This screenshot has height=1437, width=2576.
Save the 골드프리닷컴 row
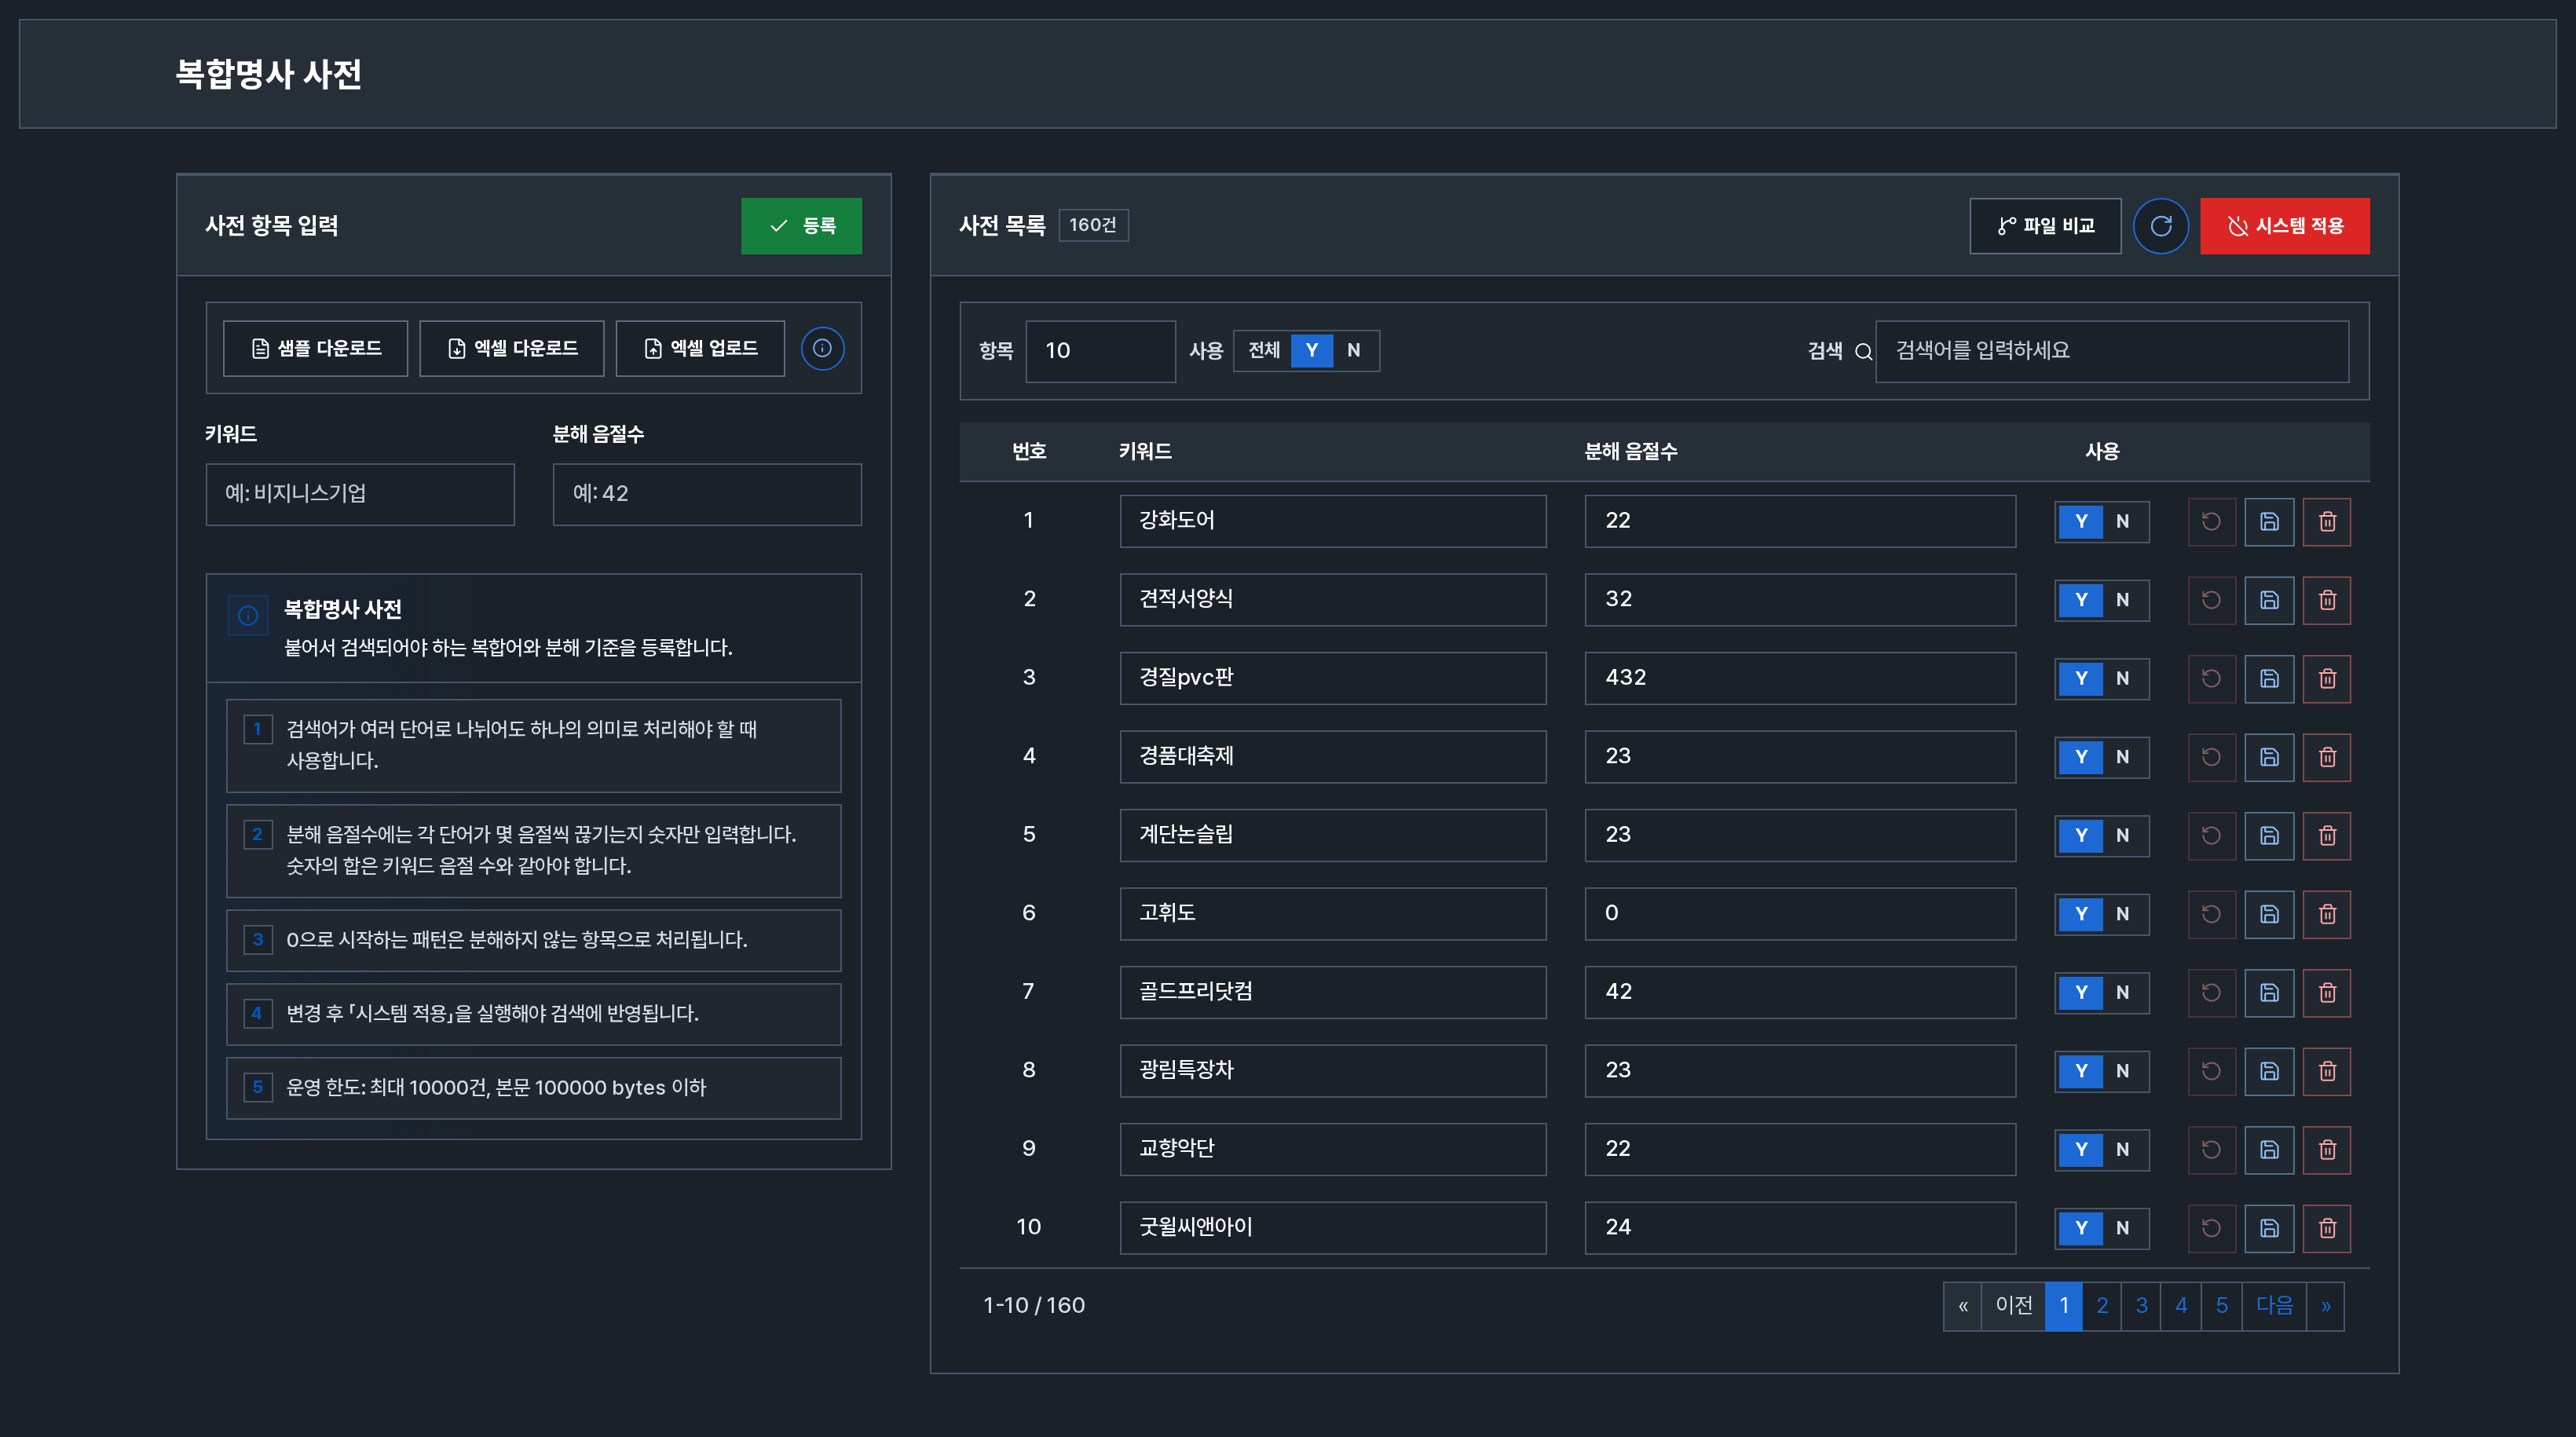[x=2269, y=993]
